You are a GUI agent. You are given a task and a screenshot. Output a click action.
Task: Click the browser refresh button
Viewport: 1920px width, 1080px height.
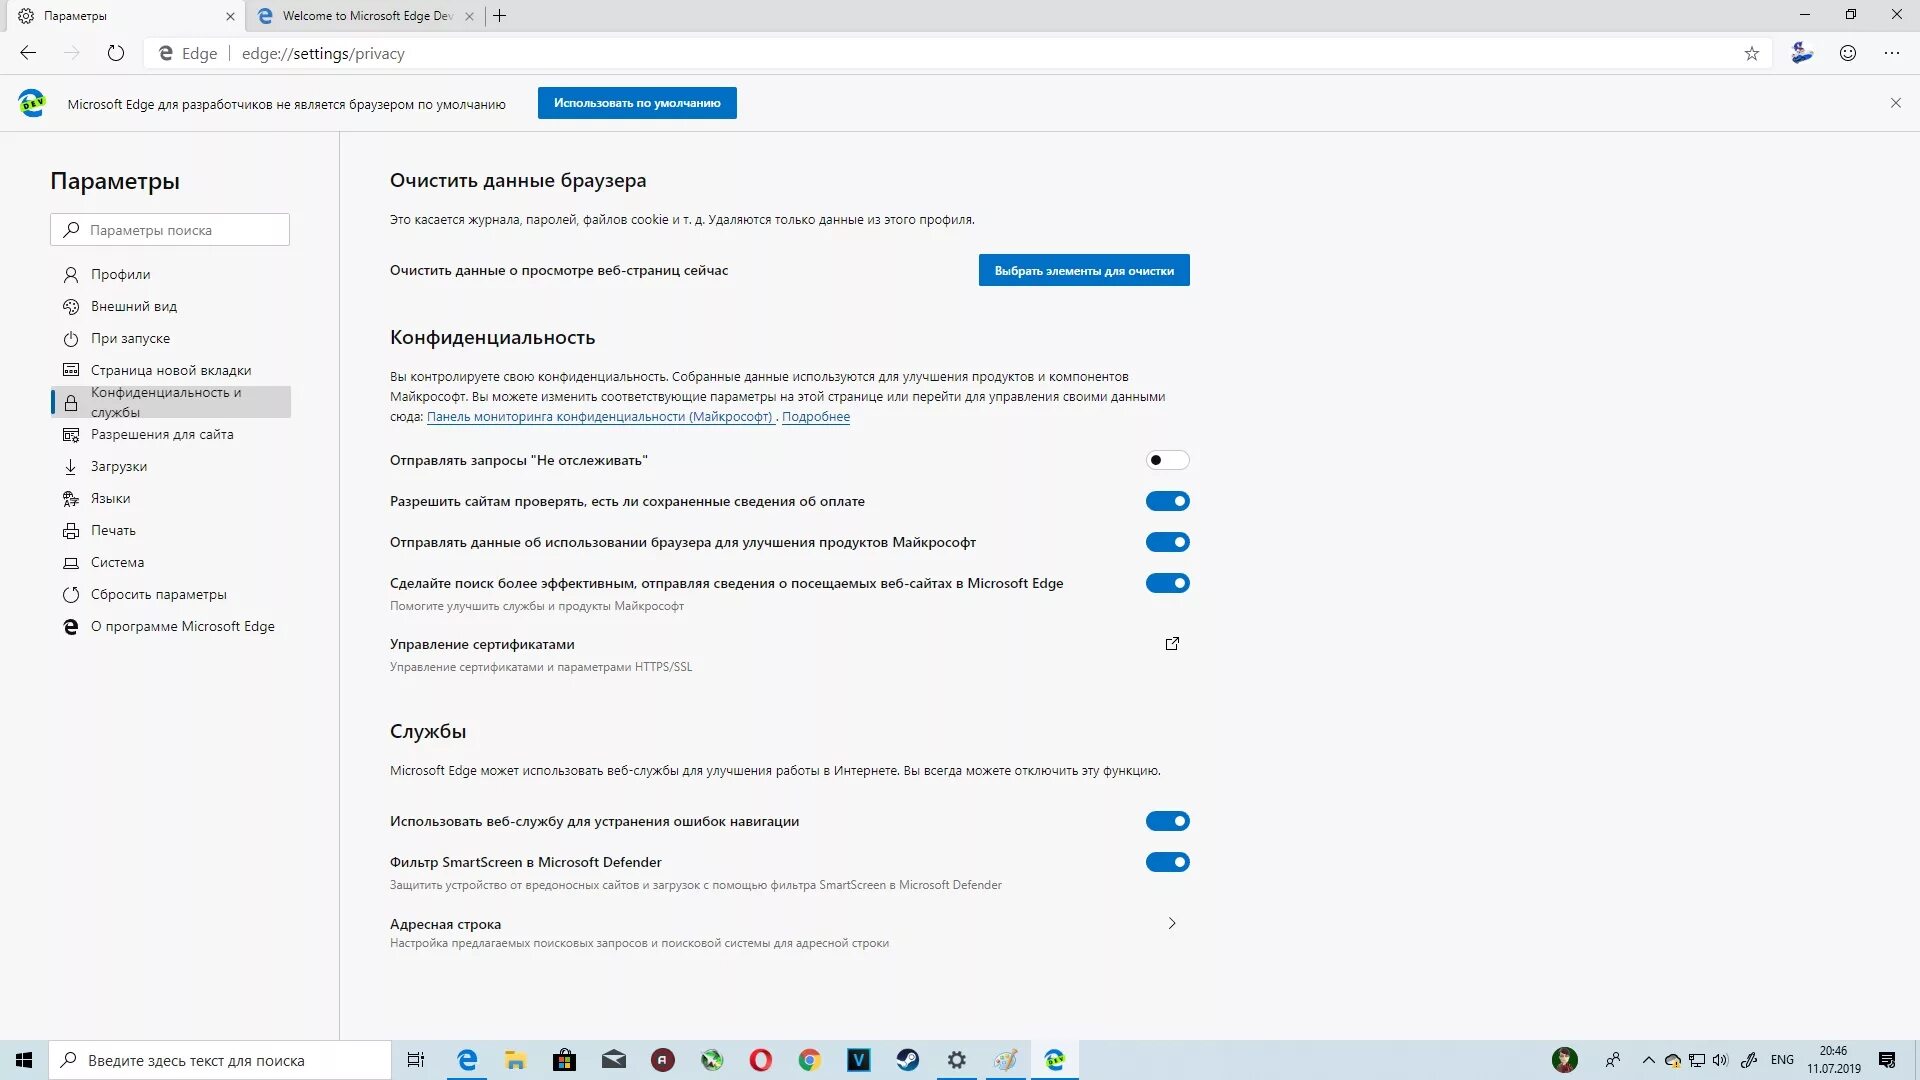(116, 54)
